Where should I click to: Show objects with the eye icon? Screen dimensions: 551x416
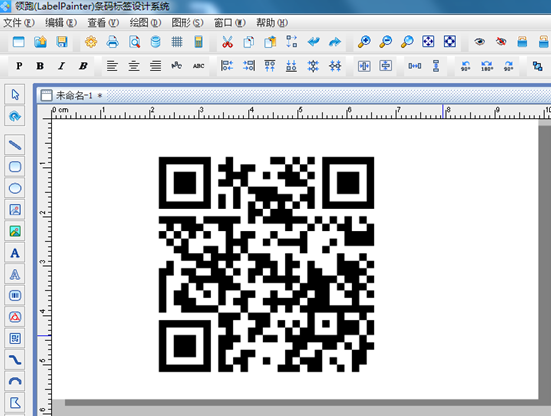coord(479,42)
